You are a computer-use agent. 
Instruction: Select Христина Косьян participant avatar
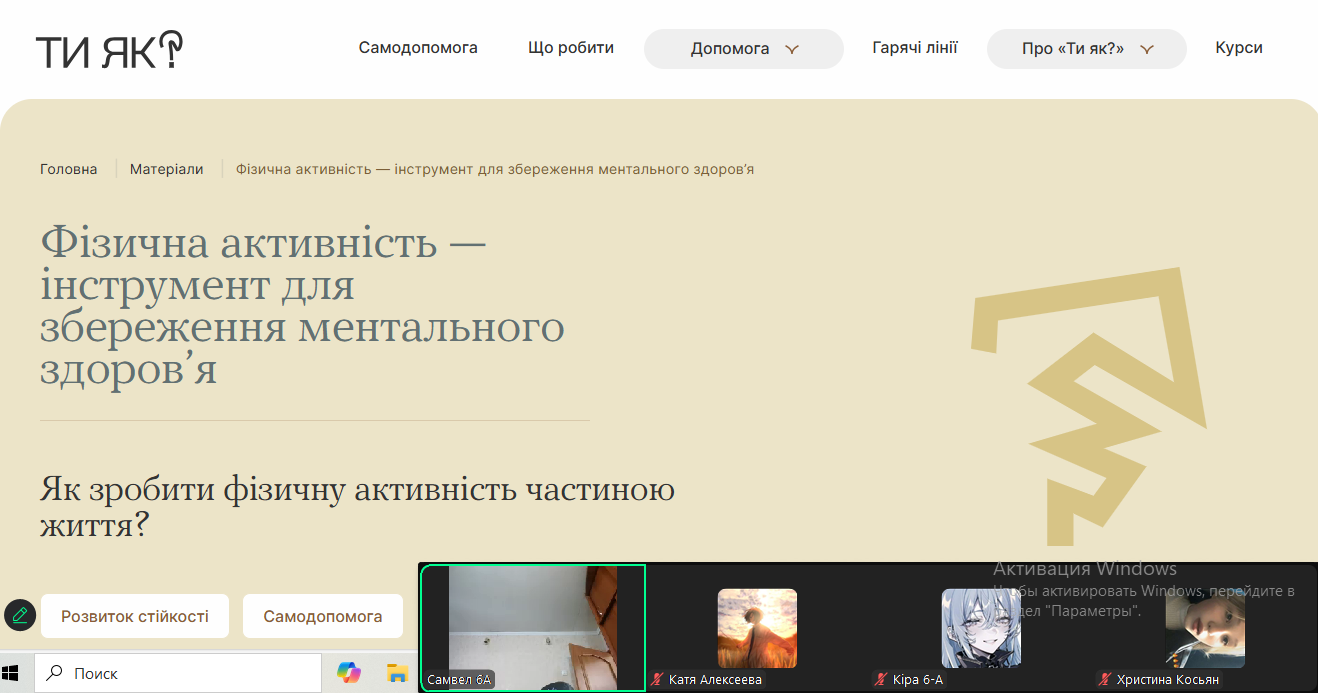1205,628
